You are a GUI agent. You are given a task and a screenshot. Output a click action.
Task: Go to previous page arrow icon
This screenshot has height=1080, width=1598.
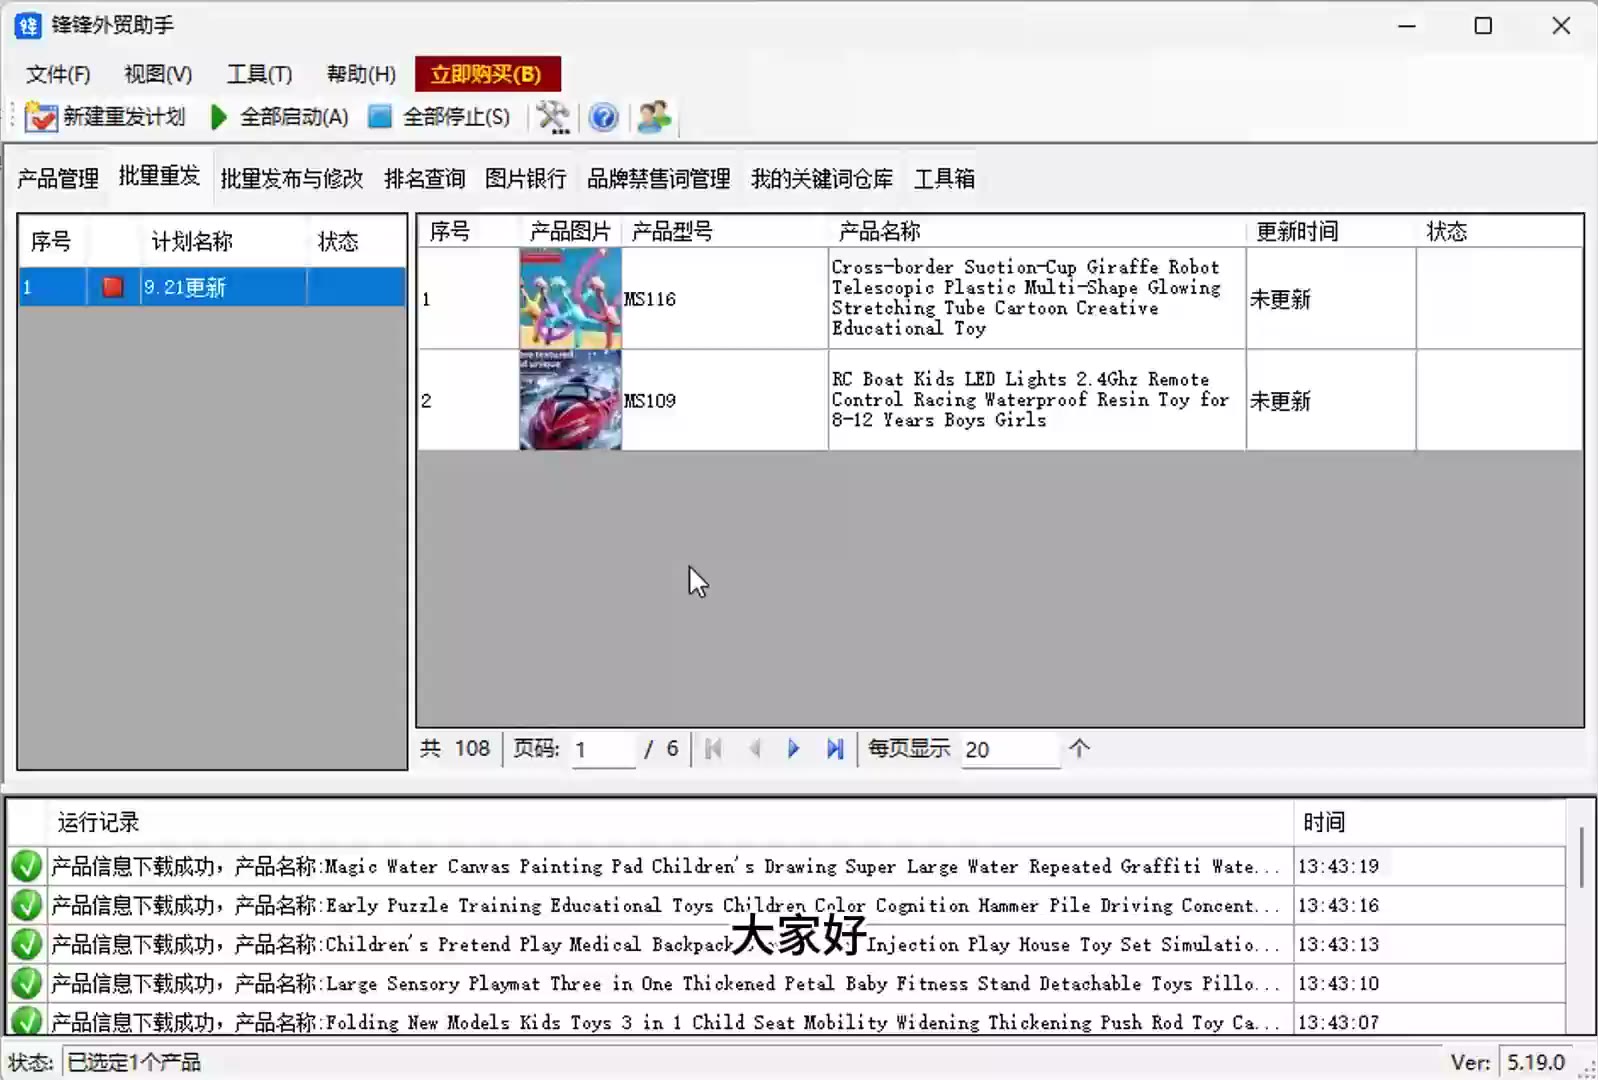(754, 748)
